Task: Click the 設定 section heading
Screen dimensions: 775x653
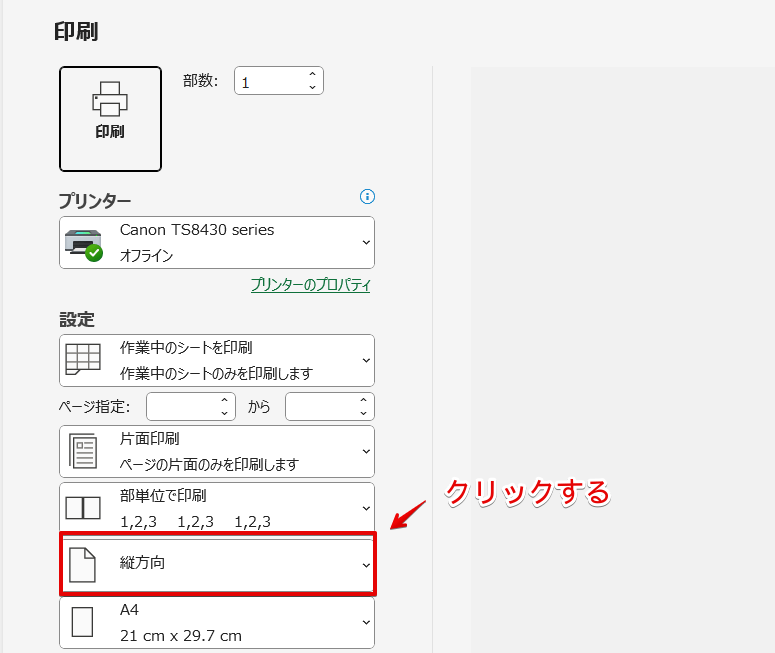Action: 77,320
